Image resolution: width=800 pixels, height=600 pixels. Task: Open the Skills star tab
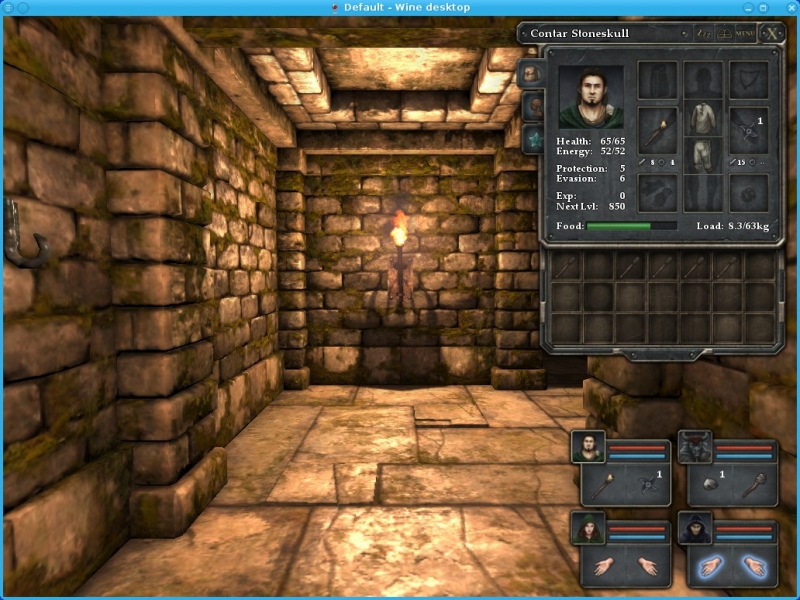[532, 138]
